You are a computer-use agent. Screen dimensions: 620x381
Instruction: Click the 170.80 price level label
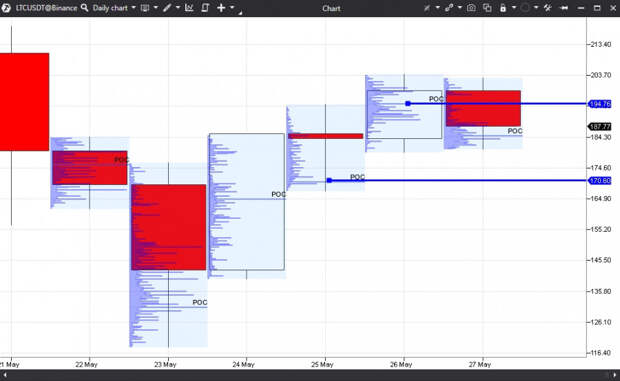click(600, 181)
